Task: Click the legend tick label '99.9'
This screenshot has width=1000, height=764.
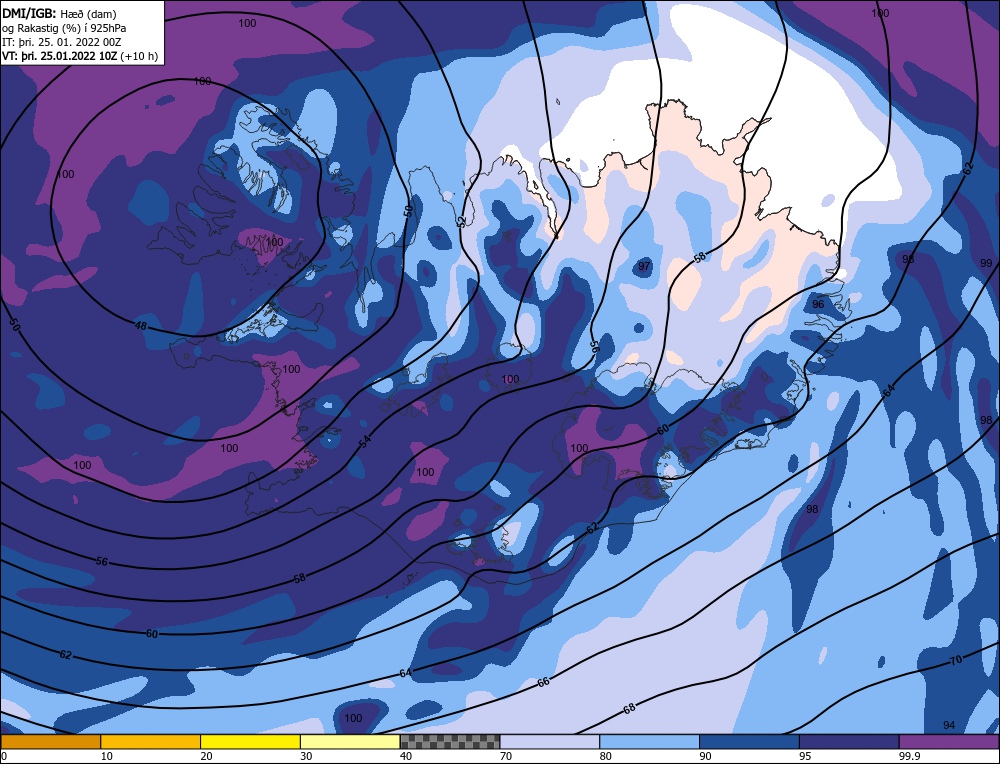Action: [x=908, y=756]
